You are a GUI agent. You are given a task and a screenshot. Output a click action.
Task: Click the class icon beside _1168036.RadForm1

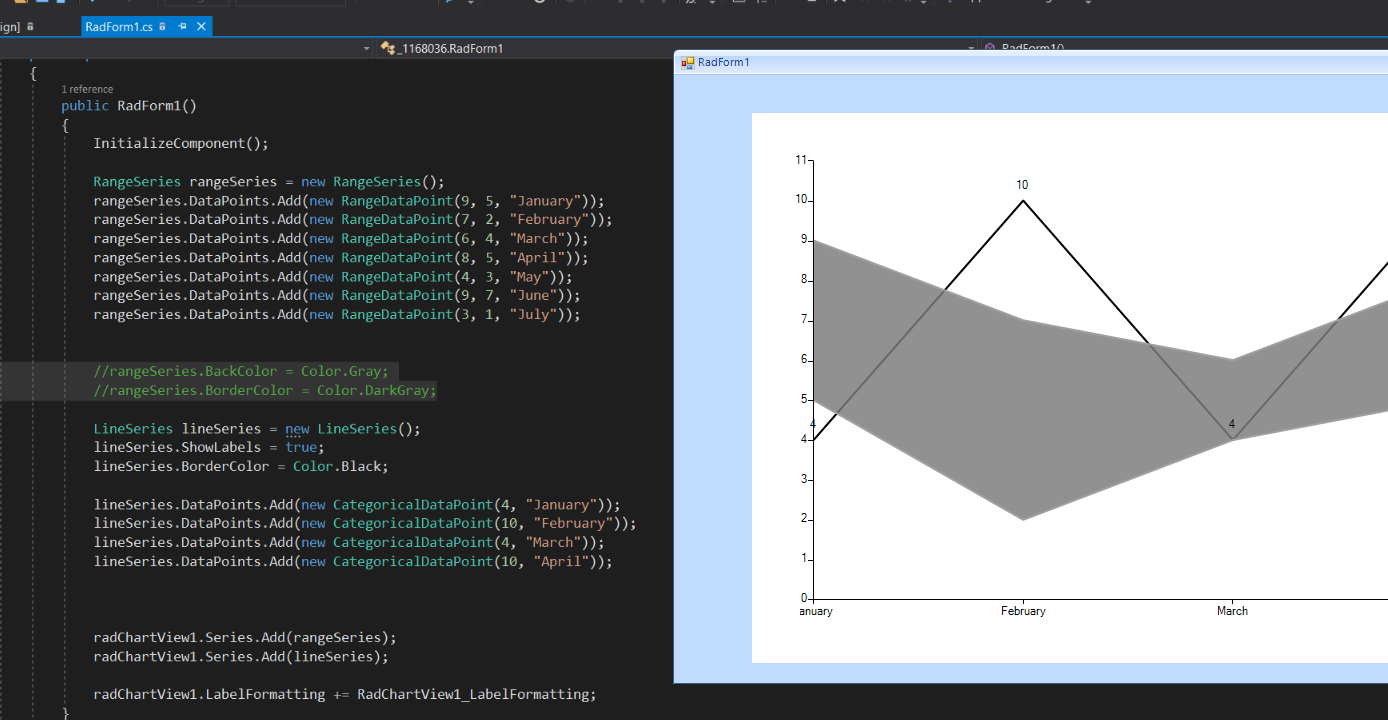(387, 48)
